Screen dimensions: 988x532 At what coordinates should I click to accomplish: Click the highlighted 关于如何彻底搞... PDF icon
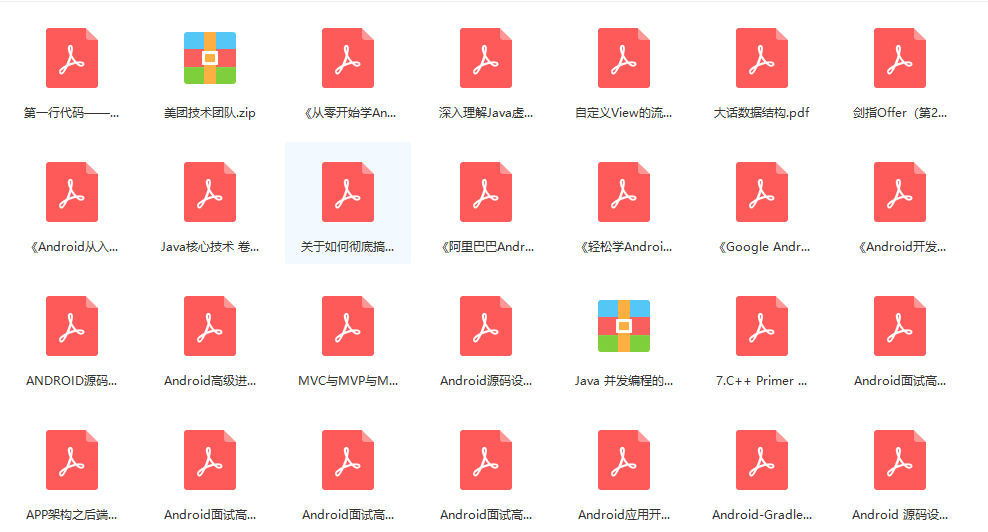[348, 192]
